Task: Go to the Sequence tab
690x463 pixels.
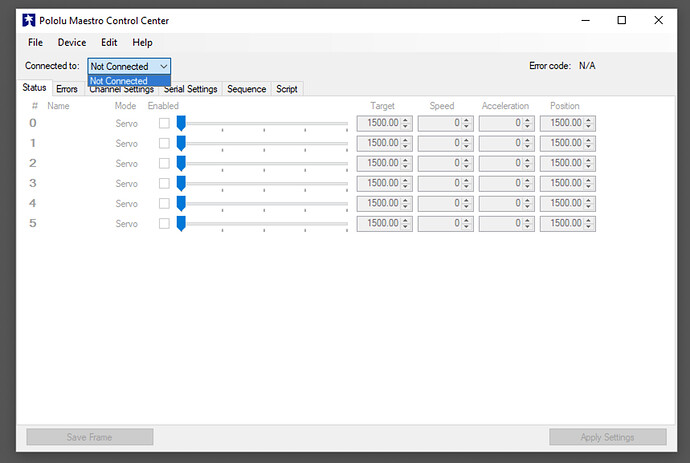Action: 246,89
